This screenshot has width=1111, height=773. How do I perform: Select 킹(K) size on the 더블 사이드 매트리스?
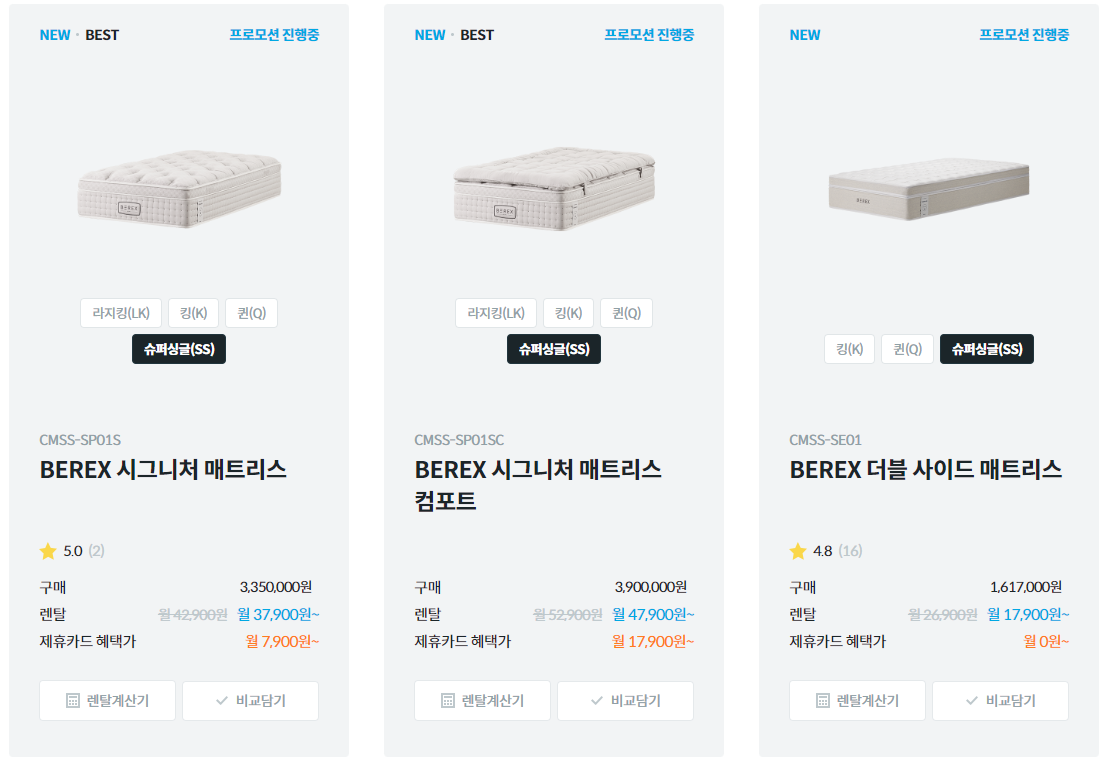(849, 348)
